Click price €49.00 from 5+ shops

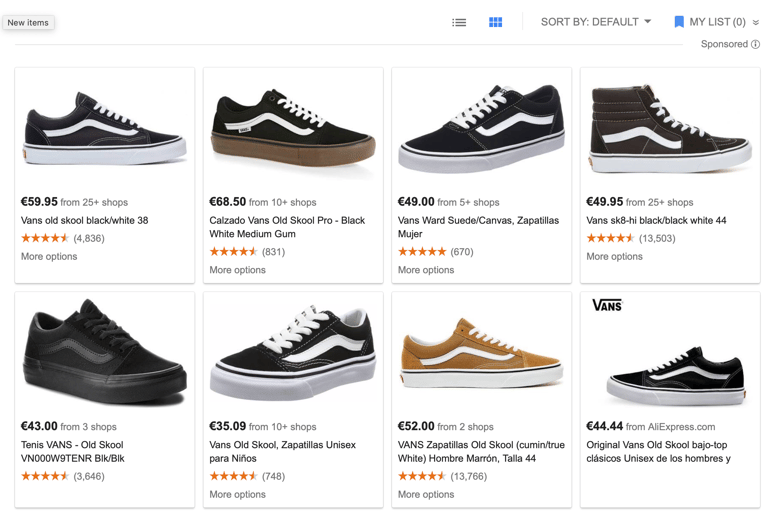[x=449, y=202]
